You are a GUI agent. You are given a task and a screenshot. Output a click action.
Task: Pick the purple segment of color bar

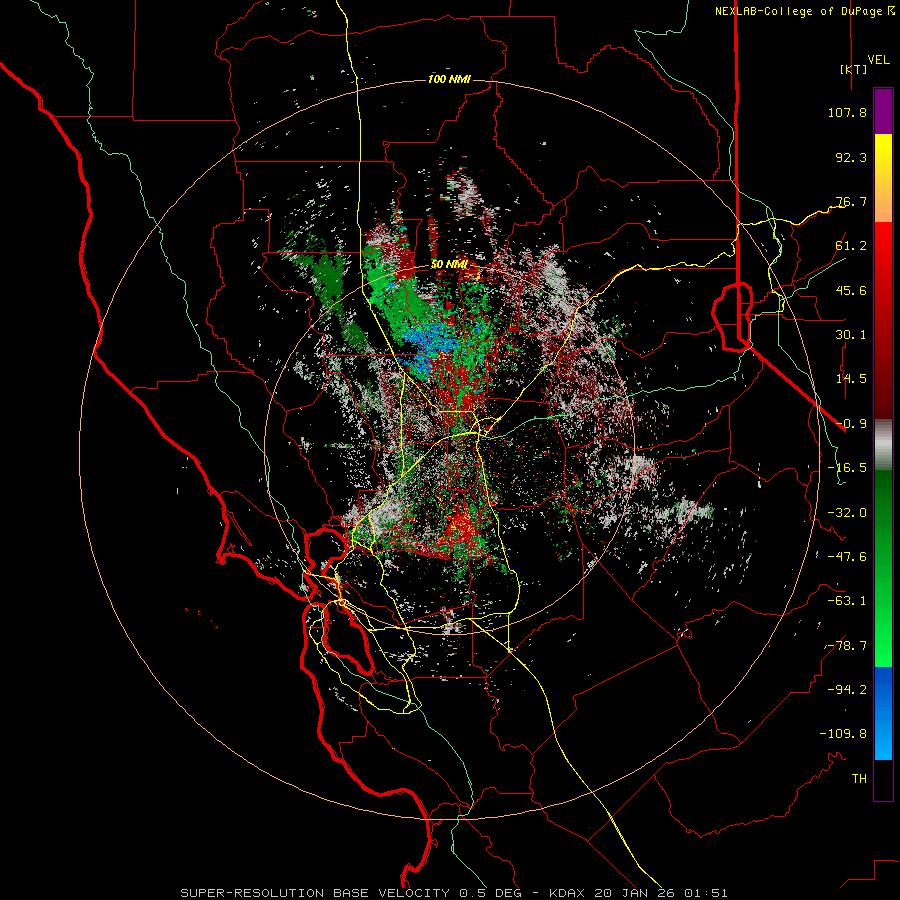coord(883,111)
